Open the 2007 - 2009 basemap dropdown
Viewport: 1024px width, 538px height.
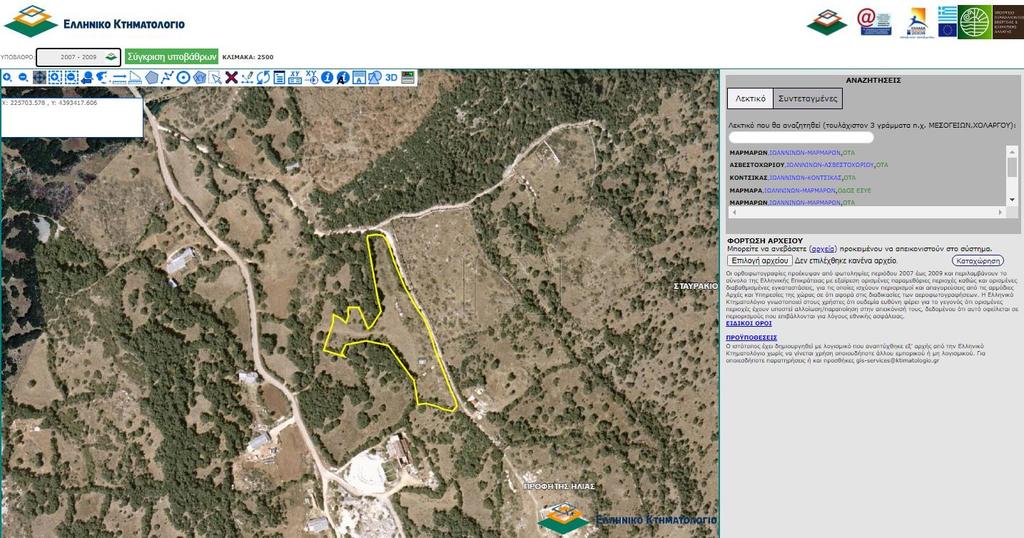78,57
